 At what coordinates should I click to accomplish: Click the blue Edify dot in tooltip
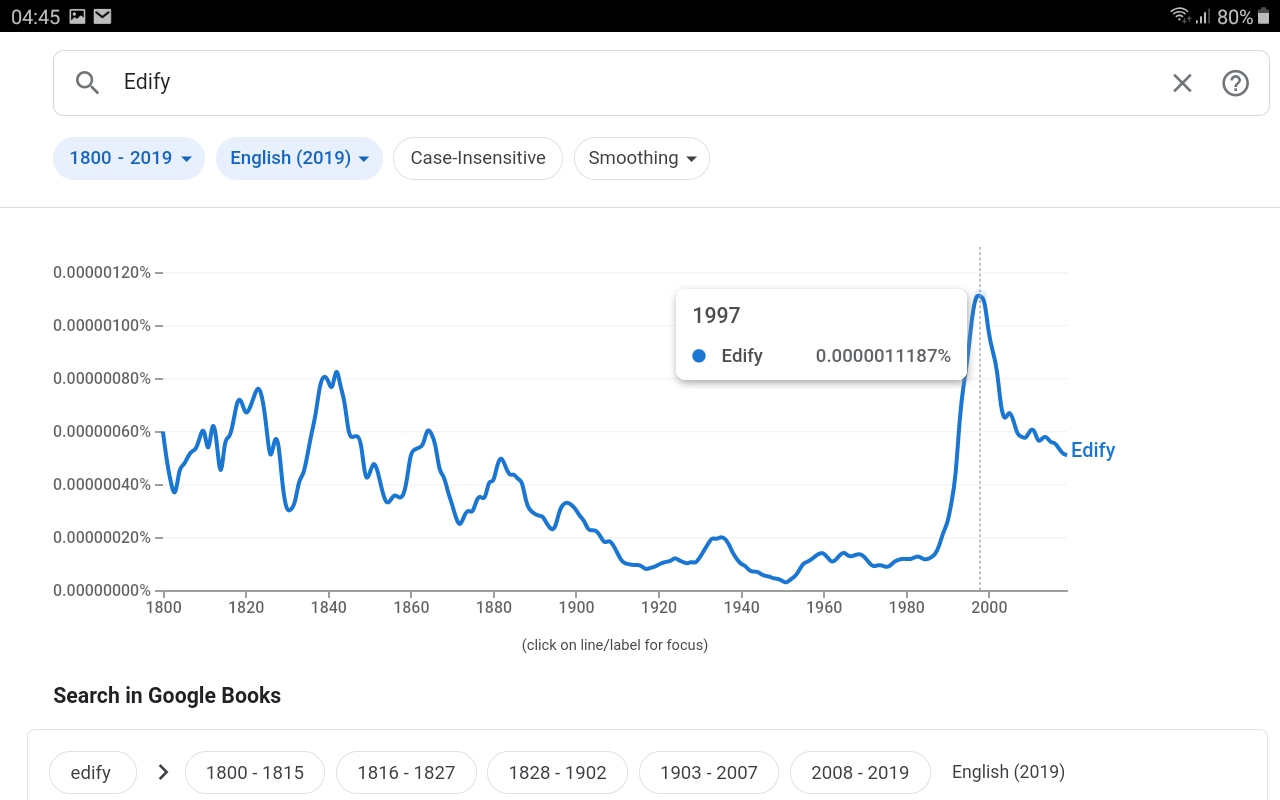[699, 356]
